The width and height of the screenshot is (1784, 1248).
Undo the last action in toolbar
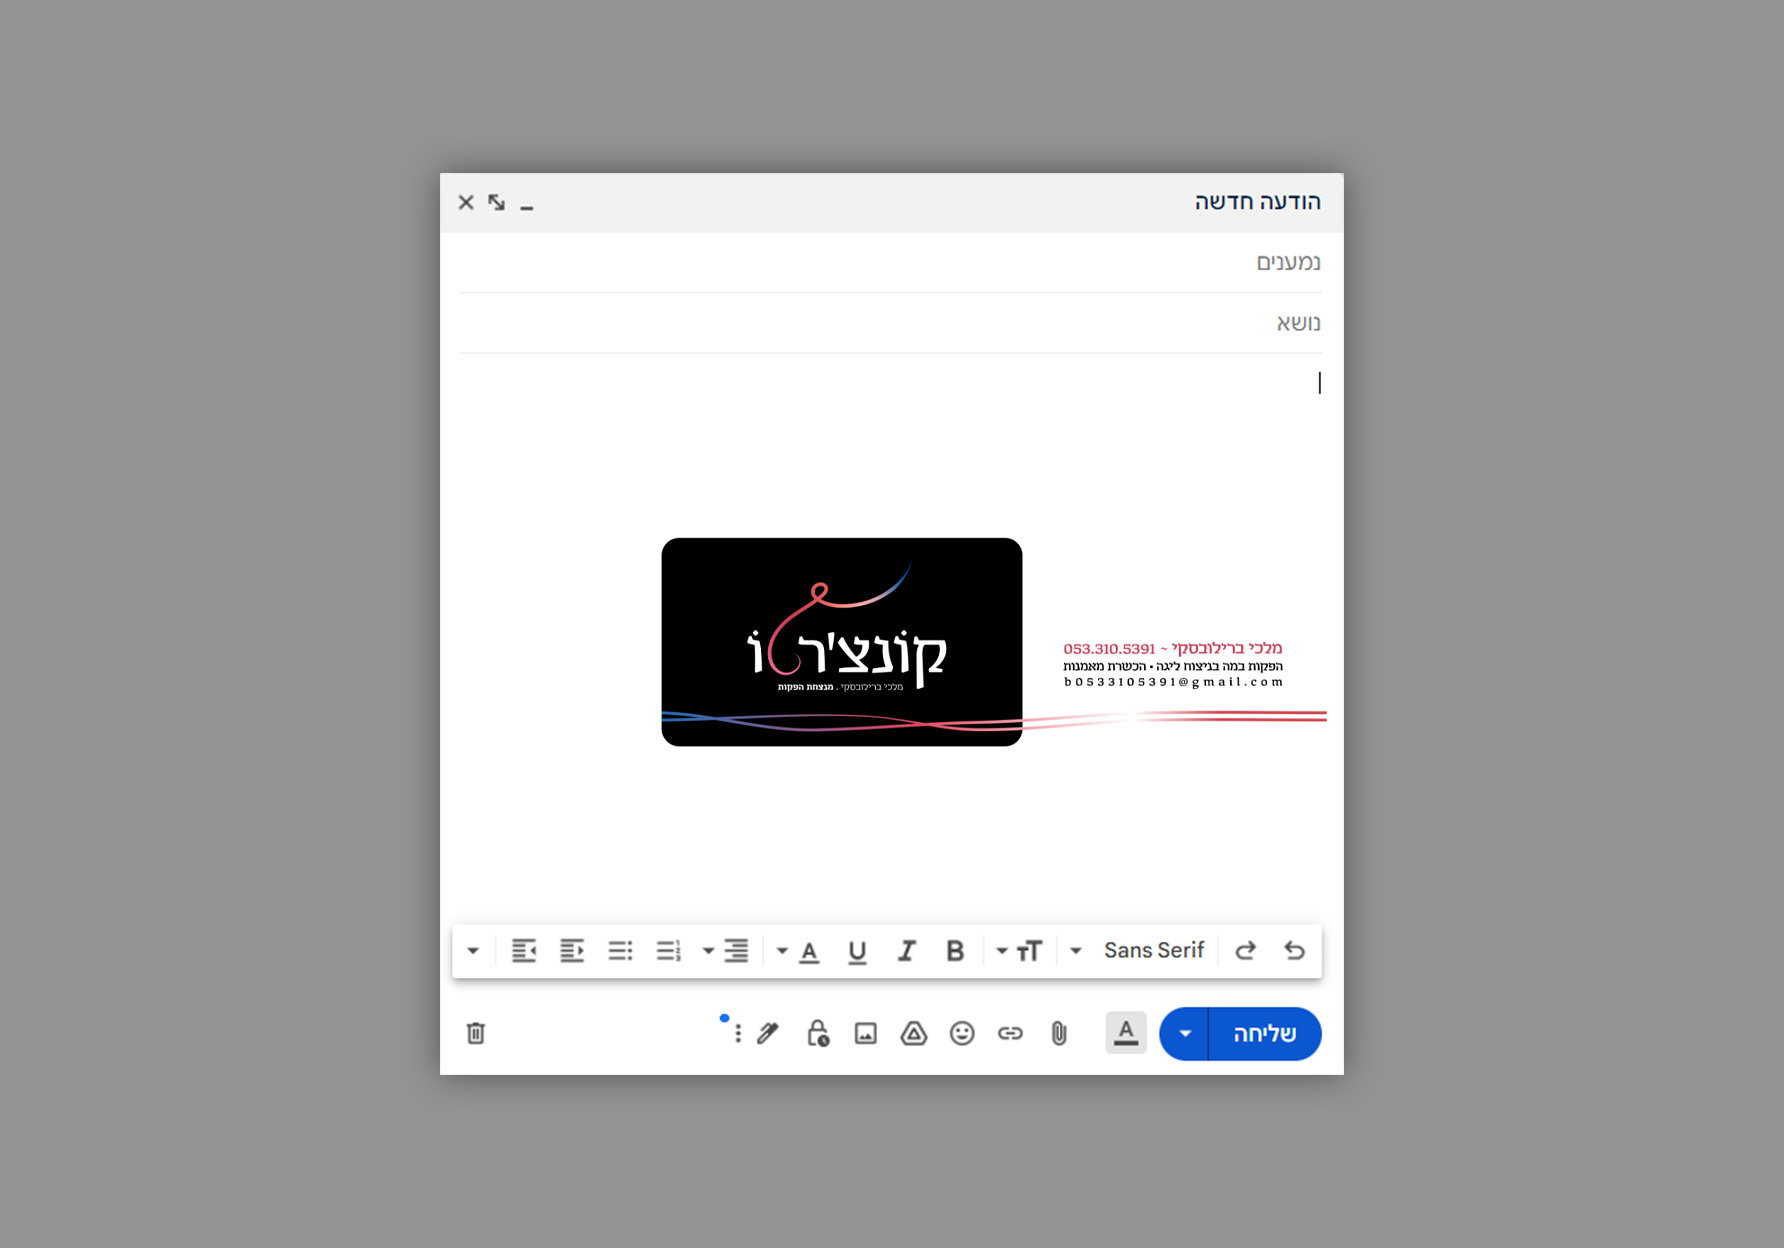click(x=1294, y=951)
